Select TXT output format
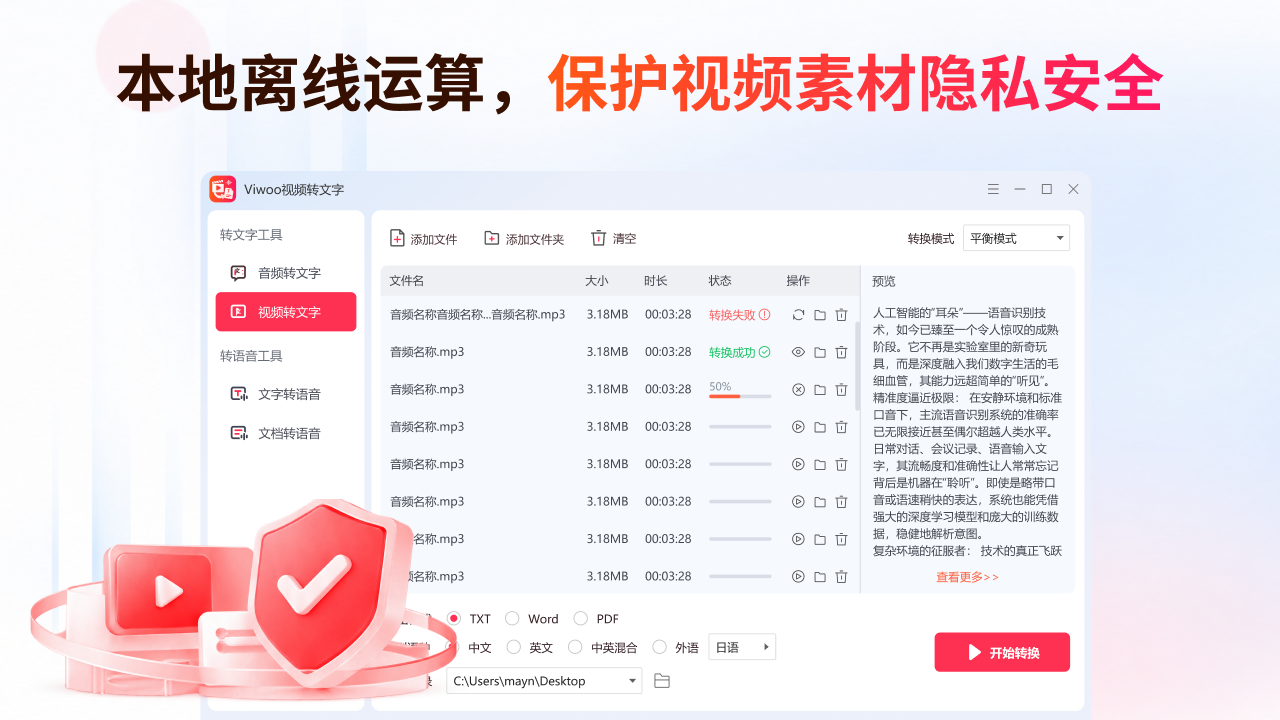1280x720 pixels. [454, 619]
